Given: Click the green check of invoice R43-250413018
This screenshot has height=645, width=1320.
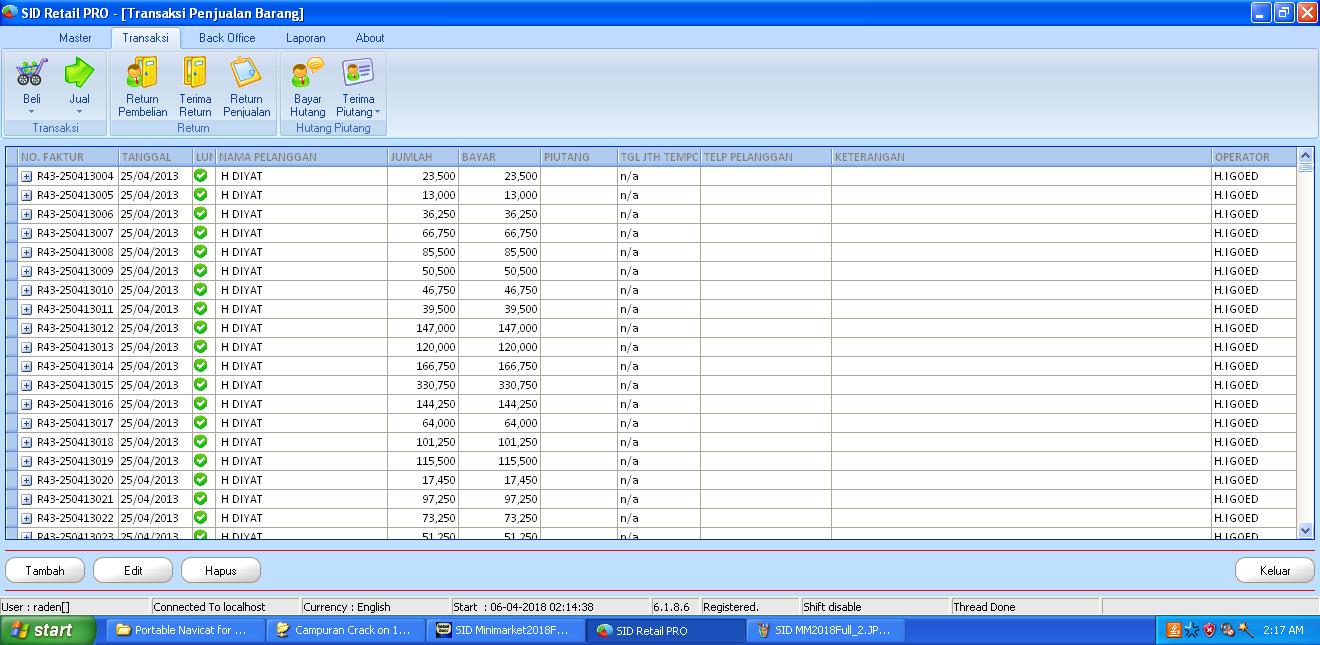Looking at the screenshot, I should (200, 441).
